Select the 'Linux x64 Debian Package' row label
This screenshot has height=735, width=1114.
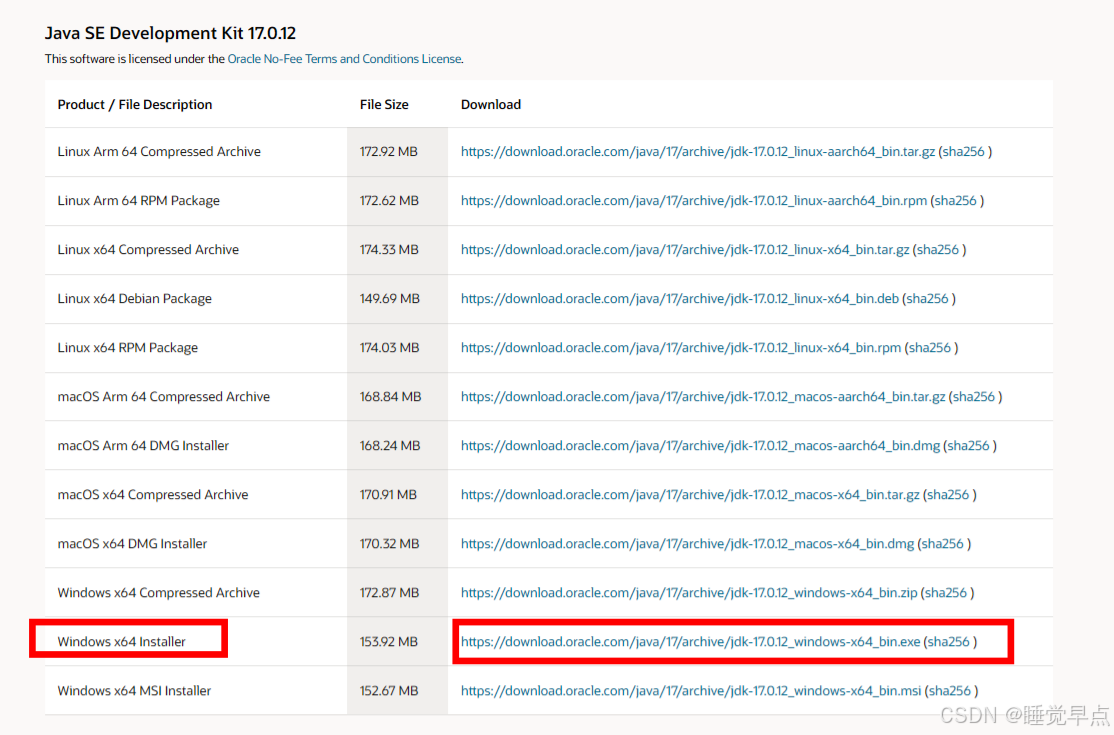pyautogui.click(x=135, y=298)
